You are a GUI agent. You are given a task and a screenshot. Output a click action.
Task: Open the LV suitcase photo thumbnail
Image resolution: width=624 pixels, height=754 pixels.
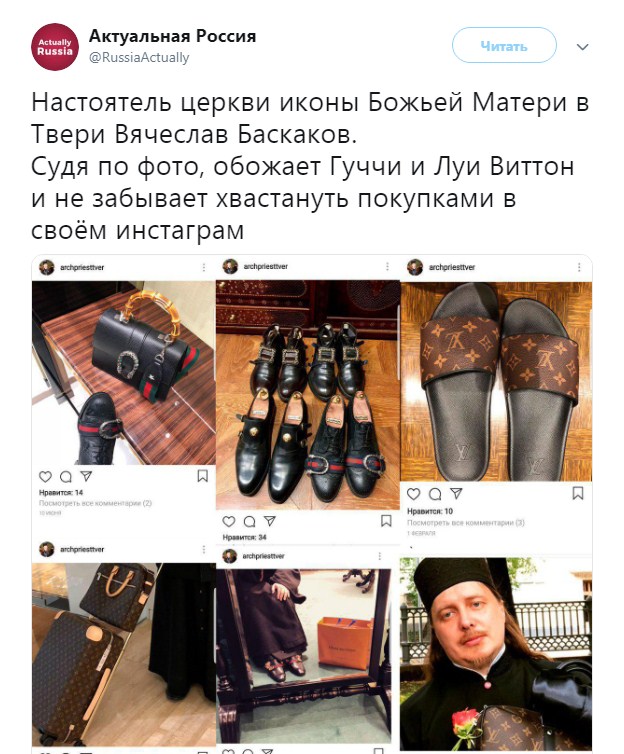(124, 654)
